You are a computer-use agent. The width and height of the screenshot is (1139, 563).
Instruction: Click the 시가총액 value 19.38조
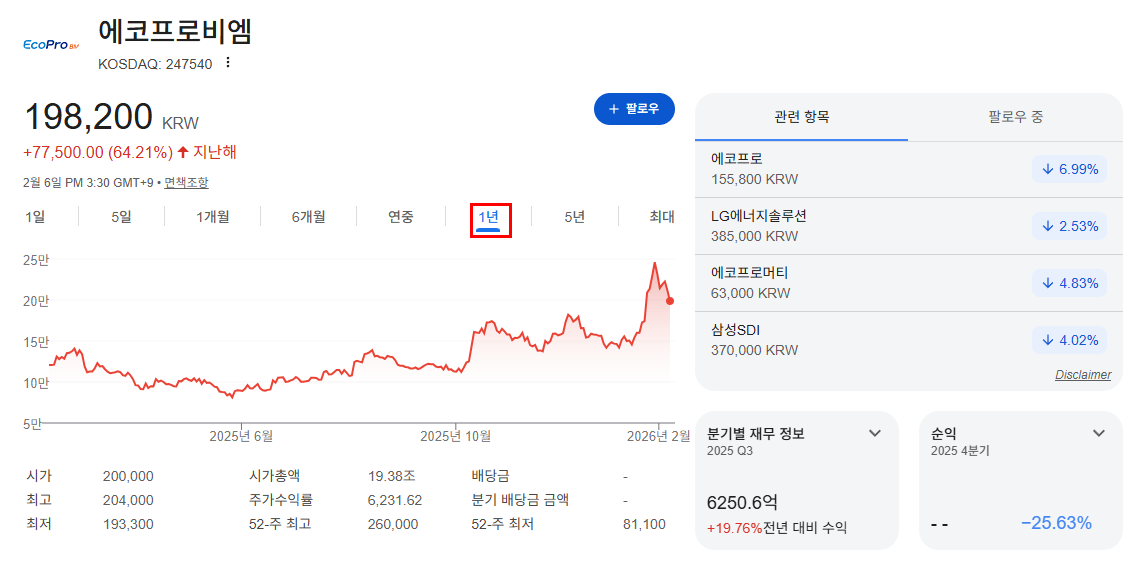pos(392,477)
